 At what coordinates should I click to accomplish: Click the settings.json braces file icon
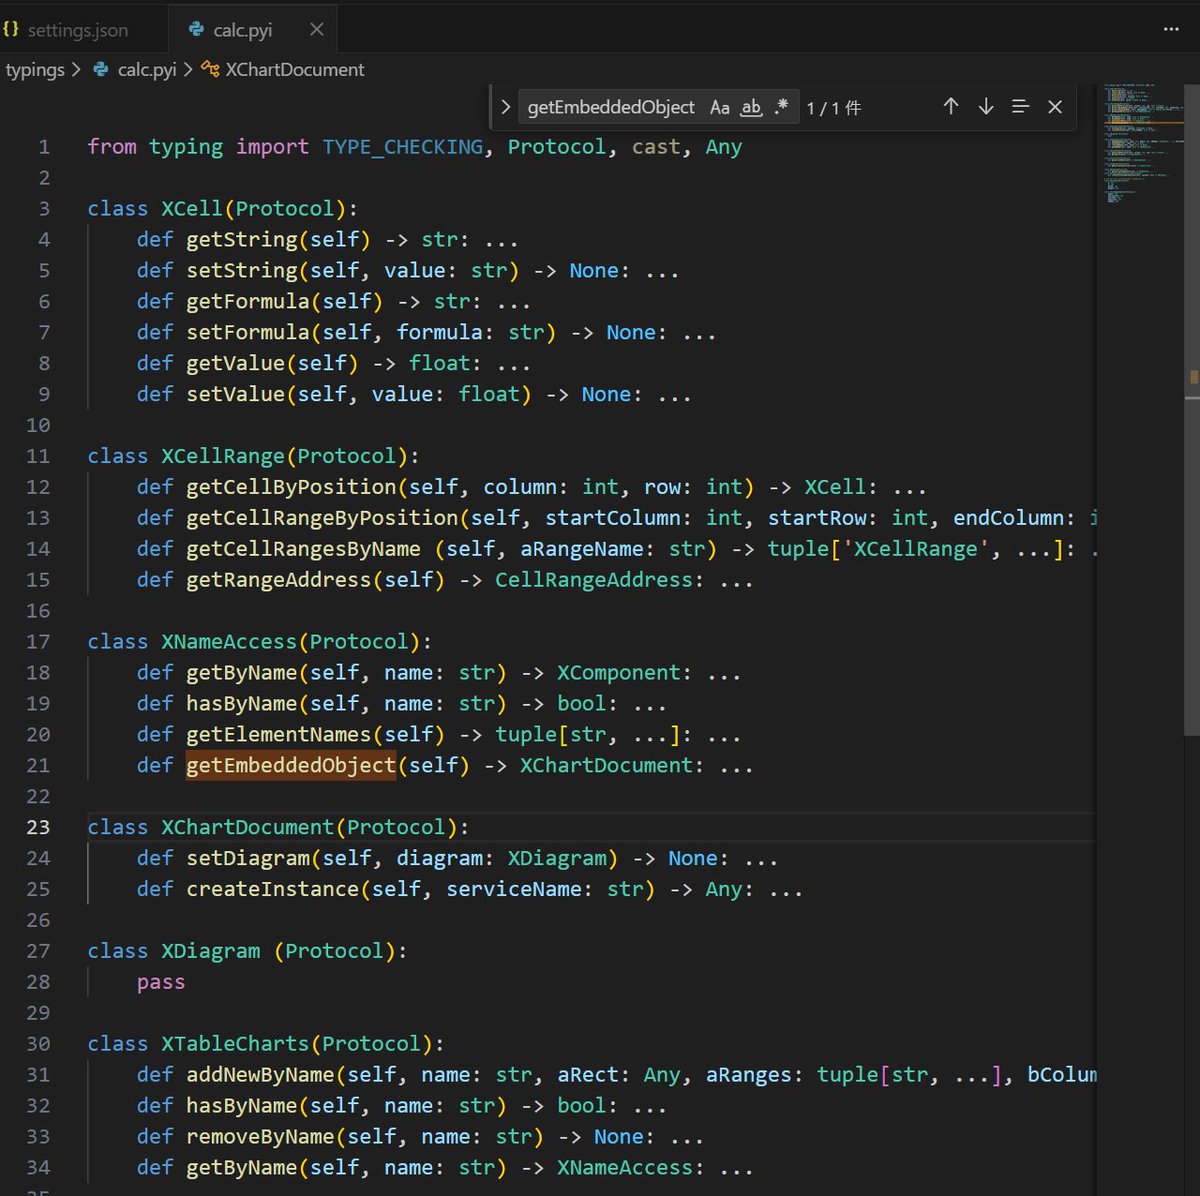tap(11, 30)
